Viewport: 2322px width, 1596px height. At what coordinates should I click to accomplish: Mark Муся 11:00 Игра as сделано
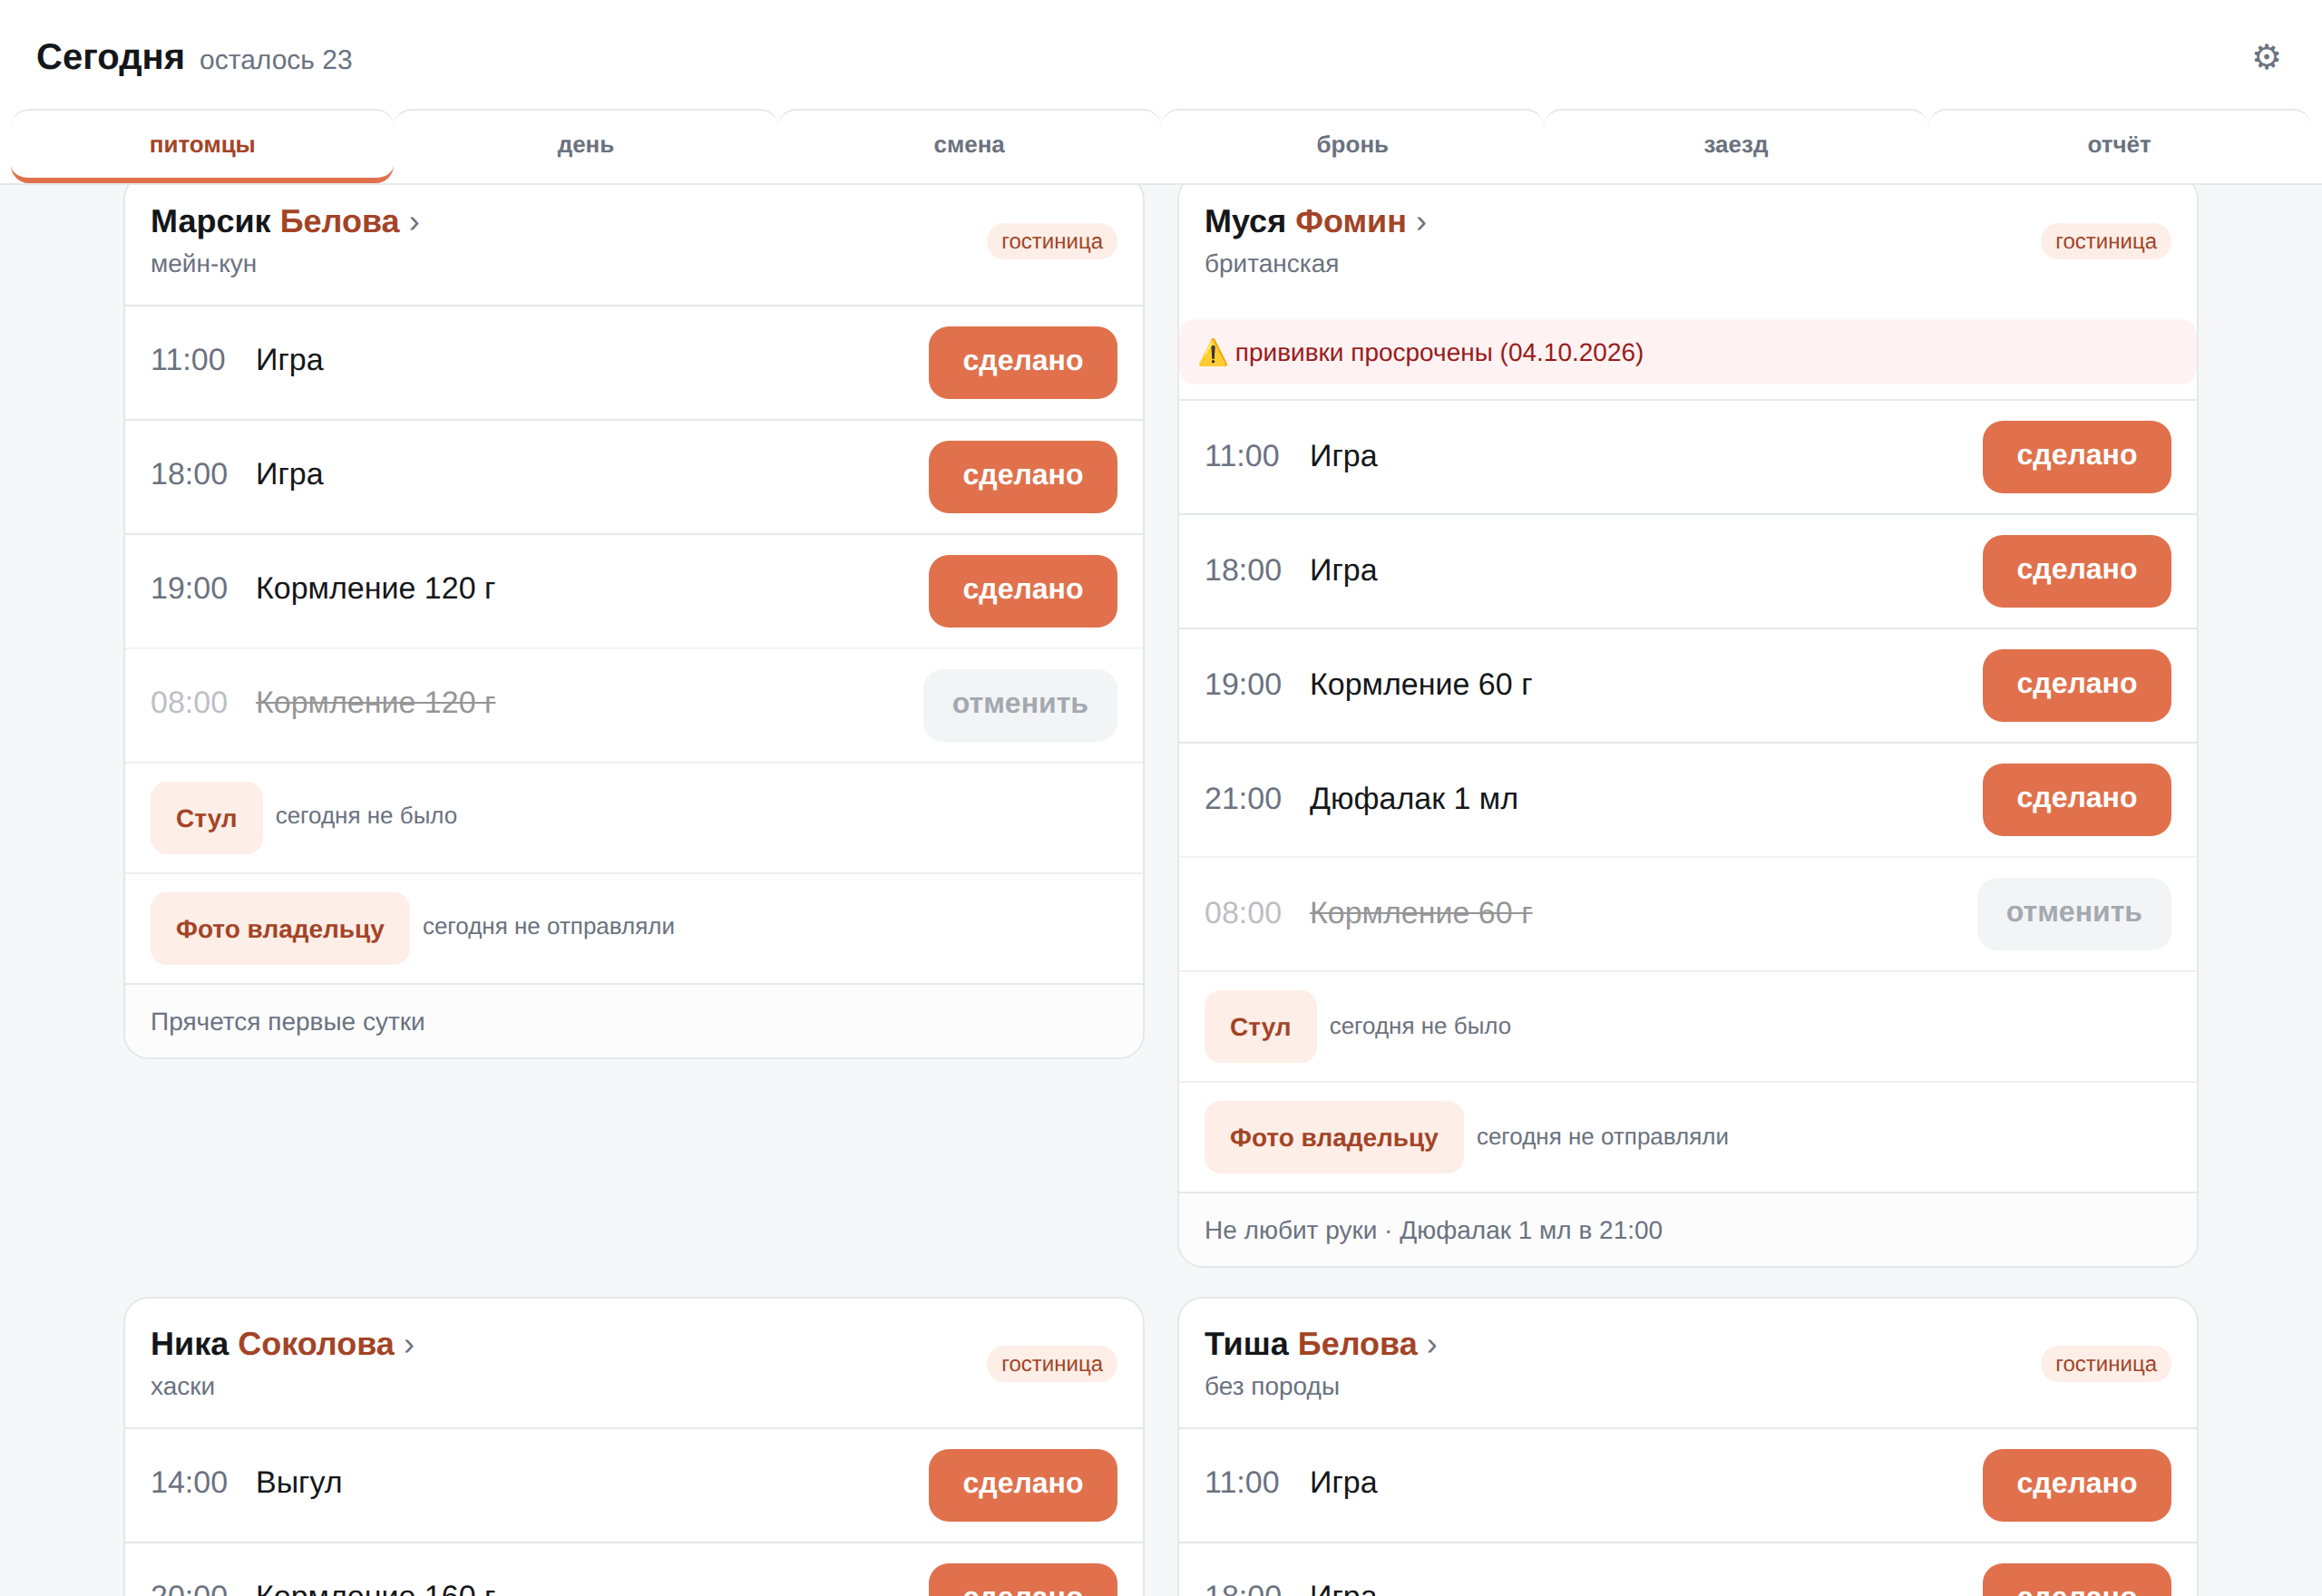point(2076,457)
